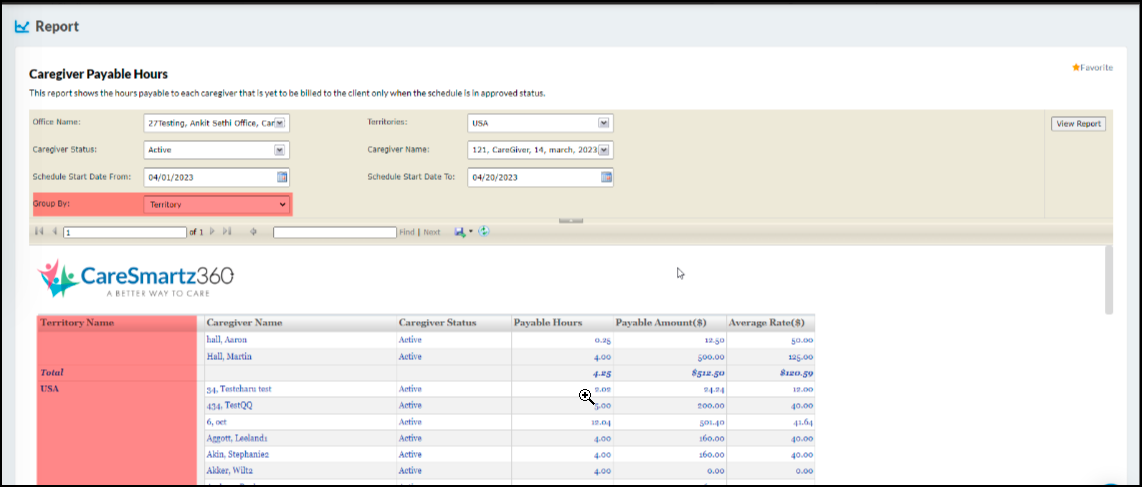Open the Group By Territory dropdown
Viewport: 1142px width, 487px height.
(282, 205)
